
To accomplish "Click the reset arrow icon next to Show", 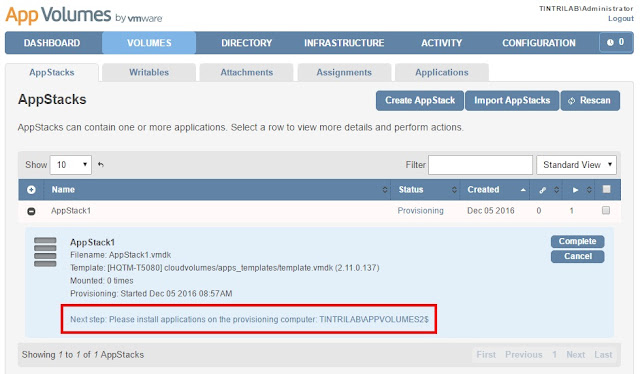I will 101,165.
